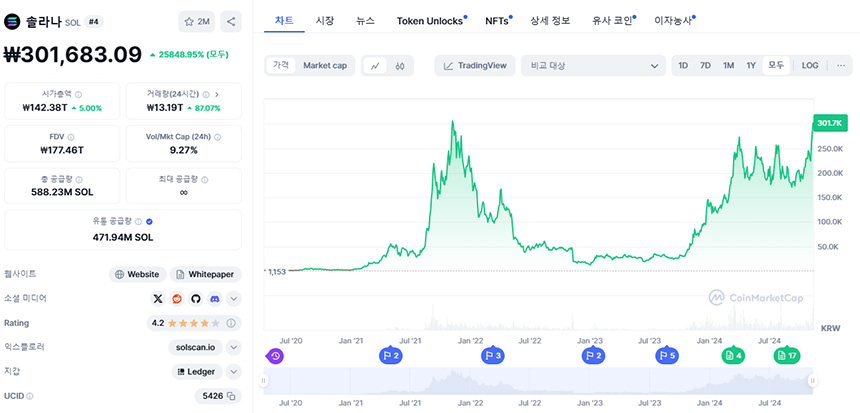Open the 상세 정보 tab
Viewport: 860px width, 413px height.
point(550,21)
